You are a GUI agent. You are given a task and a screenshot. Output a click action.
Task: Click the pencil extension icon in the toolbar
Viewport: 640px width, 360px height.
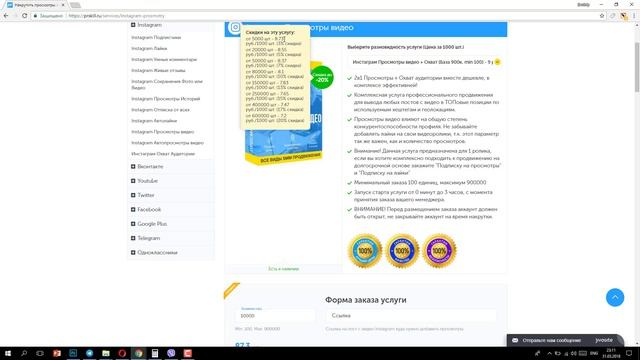(623, 16)
